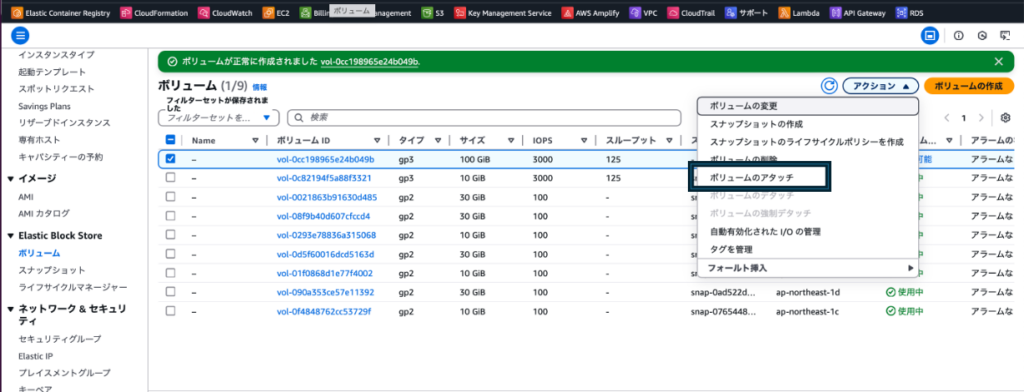
Task: Click the refresh volumes icon
Action: click(829, 86)
